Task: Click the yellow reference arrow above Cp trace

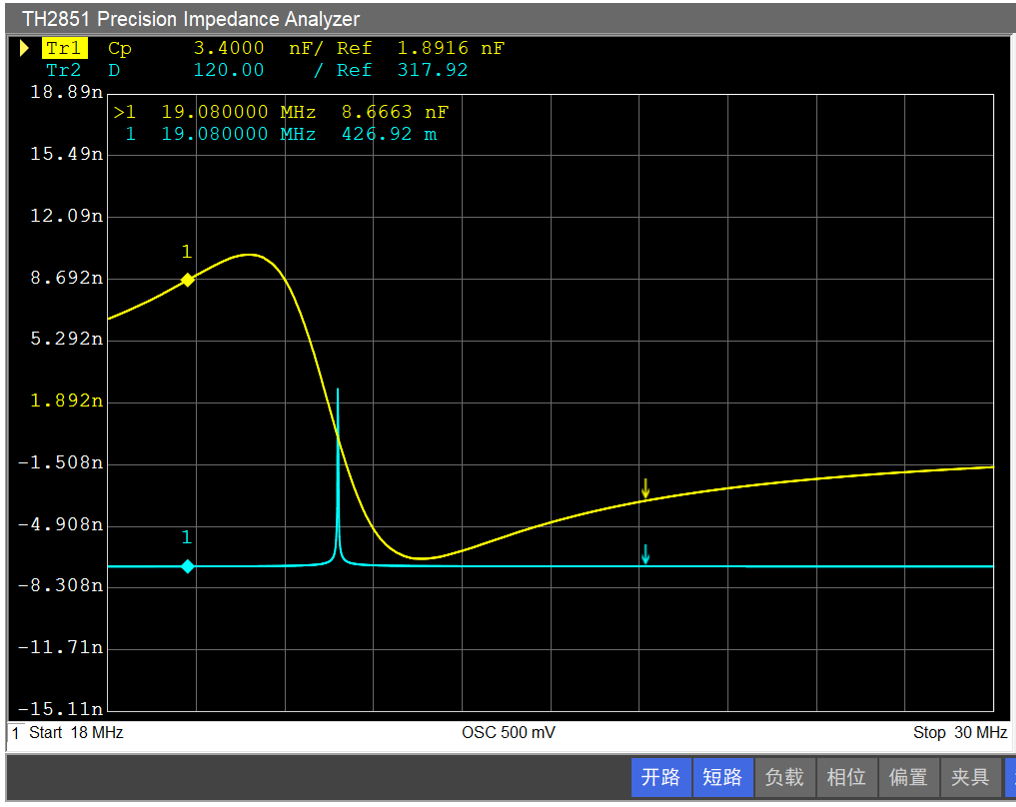Action: coord(645,488)
